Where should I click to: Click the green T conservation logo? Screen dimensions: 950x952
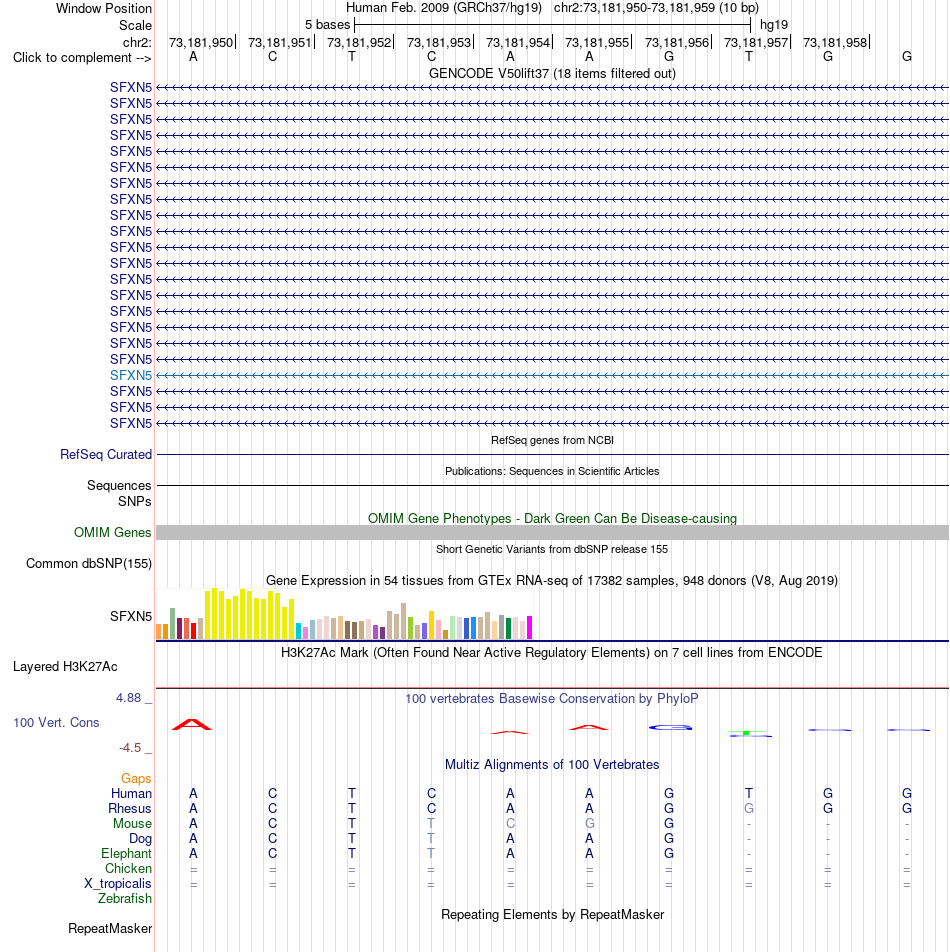point(746,733)
